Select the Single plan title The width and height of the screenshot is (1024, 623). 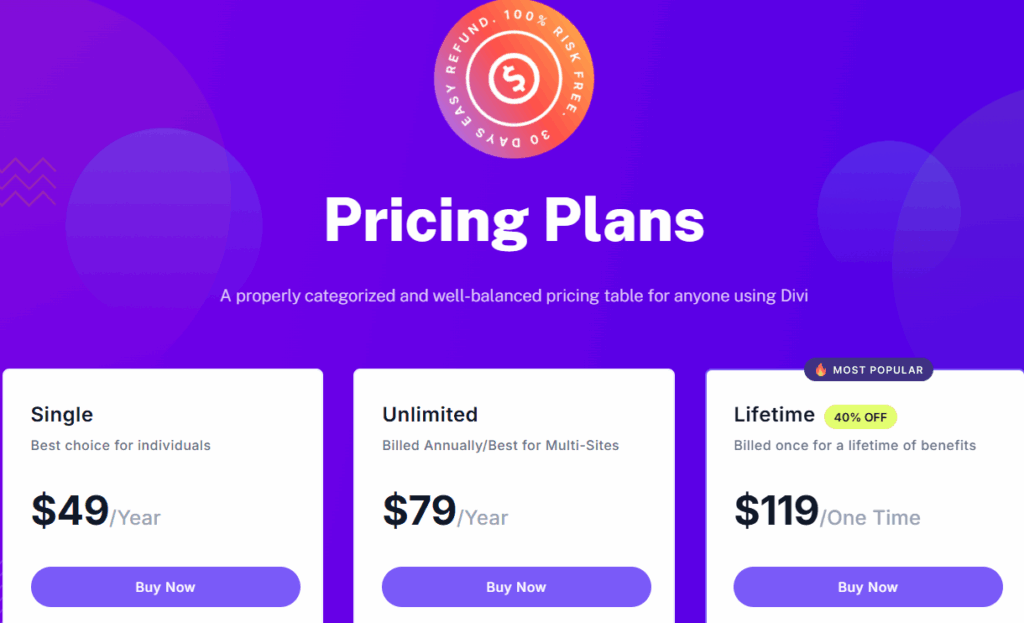pos(62,414)
